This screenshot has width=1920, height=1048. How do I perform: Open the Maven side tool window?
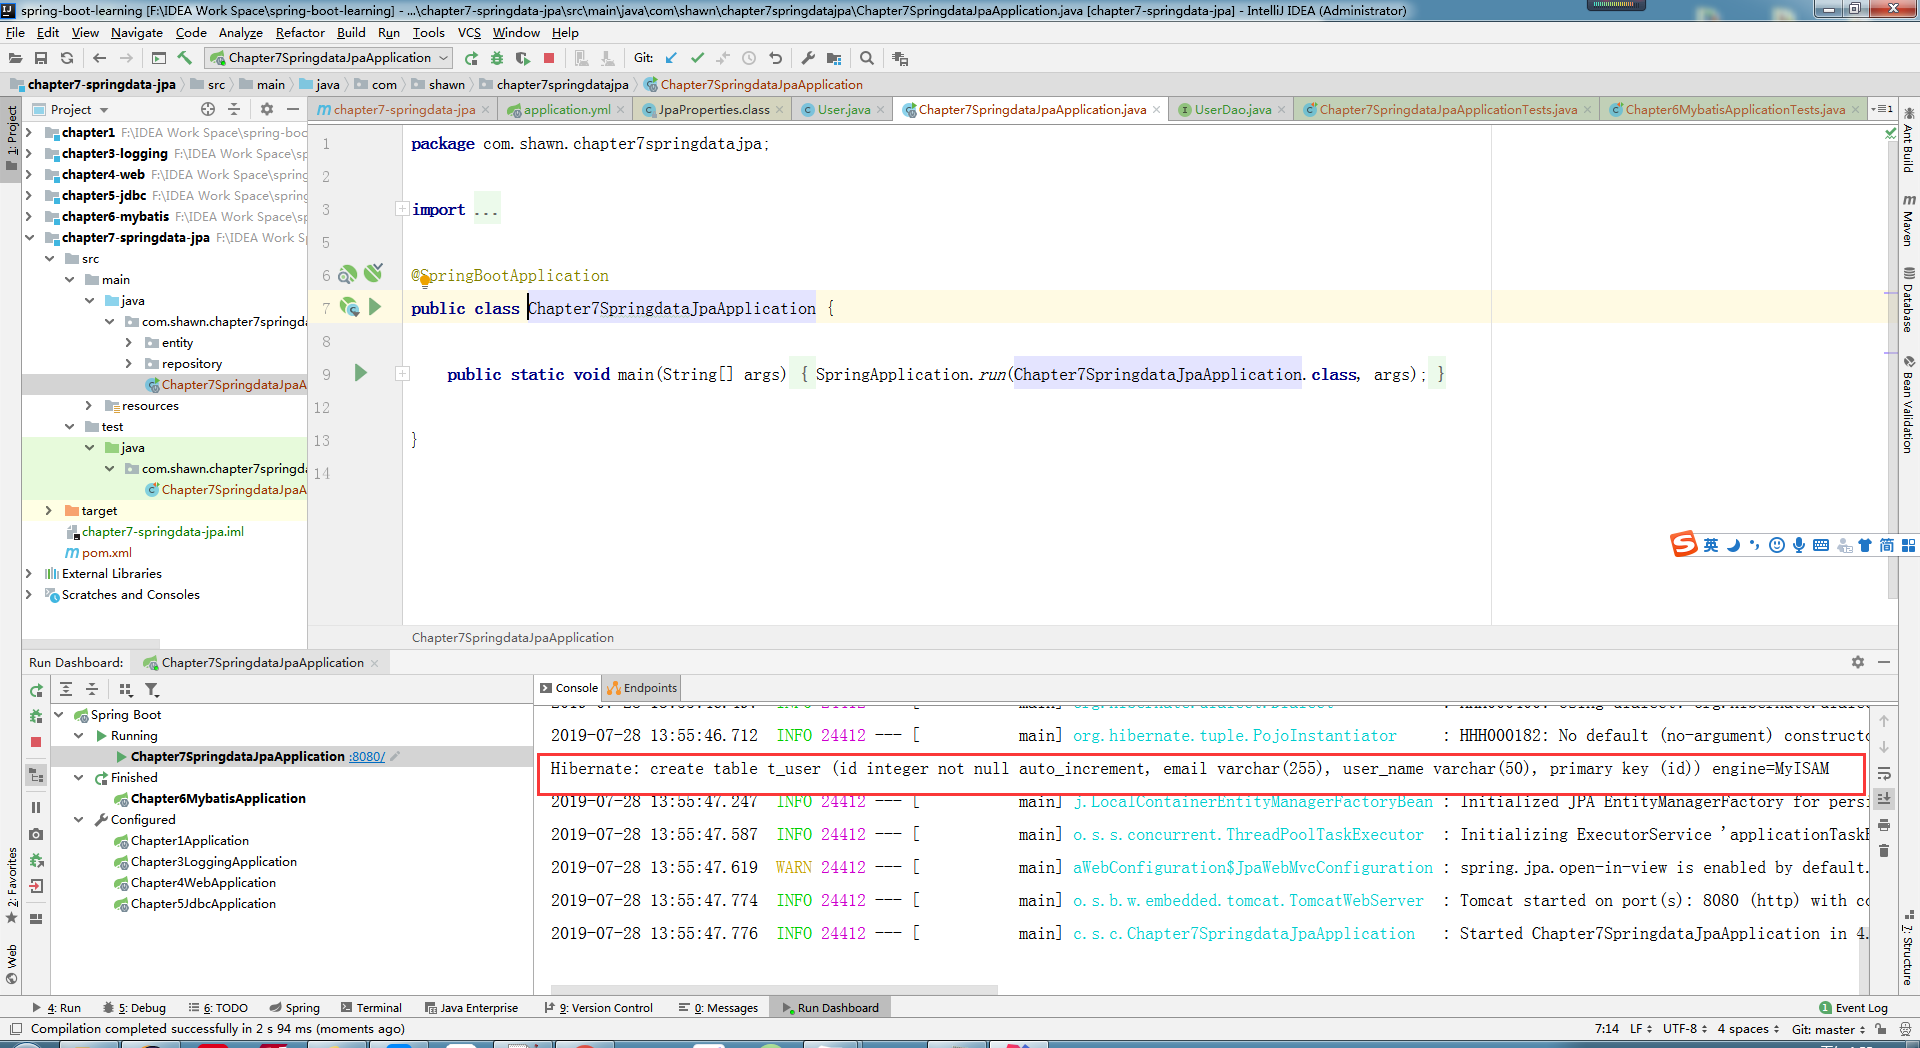pos(1908,220)
